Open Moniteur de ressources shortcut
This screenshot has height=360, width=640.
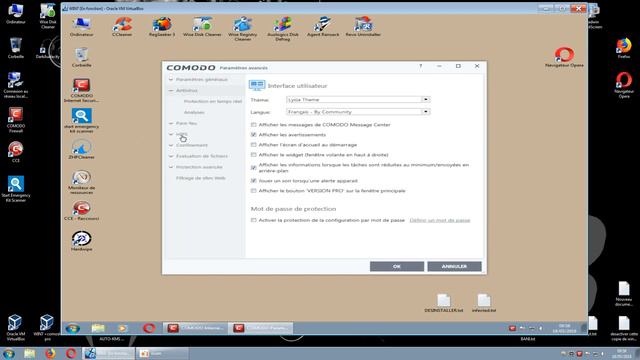[82, 182]
